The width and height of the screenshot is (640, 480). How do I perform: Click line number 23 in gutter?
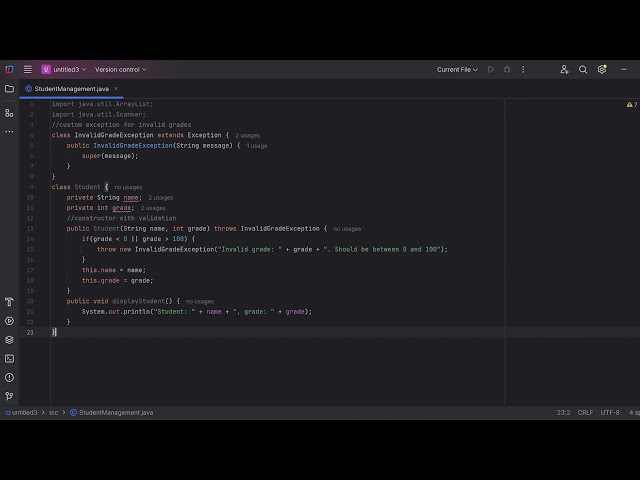pyautogui.click(x=30, y=333)
